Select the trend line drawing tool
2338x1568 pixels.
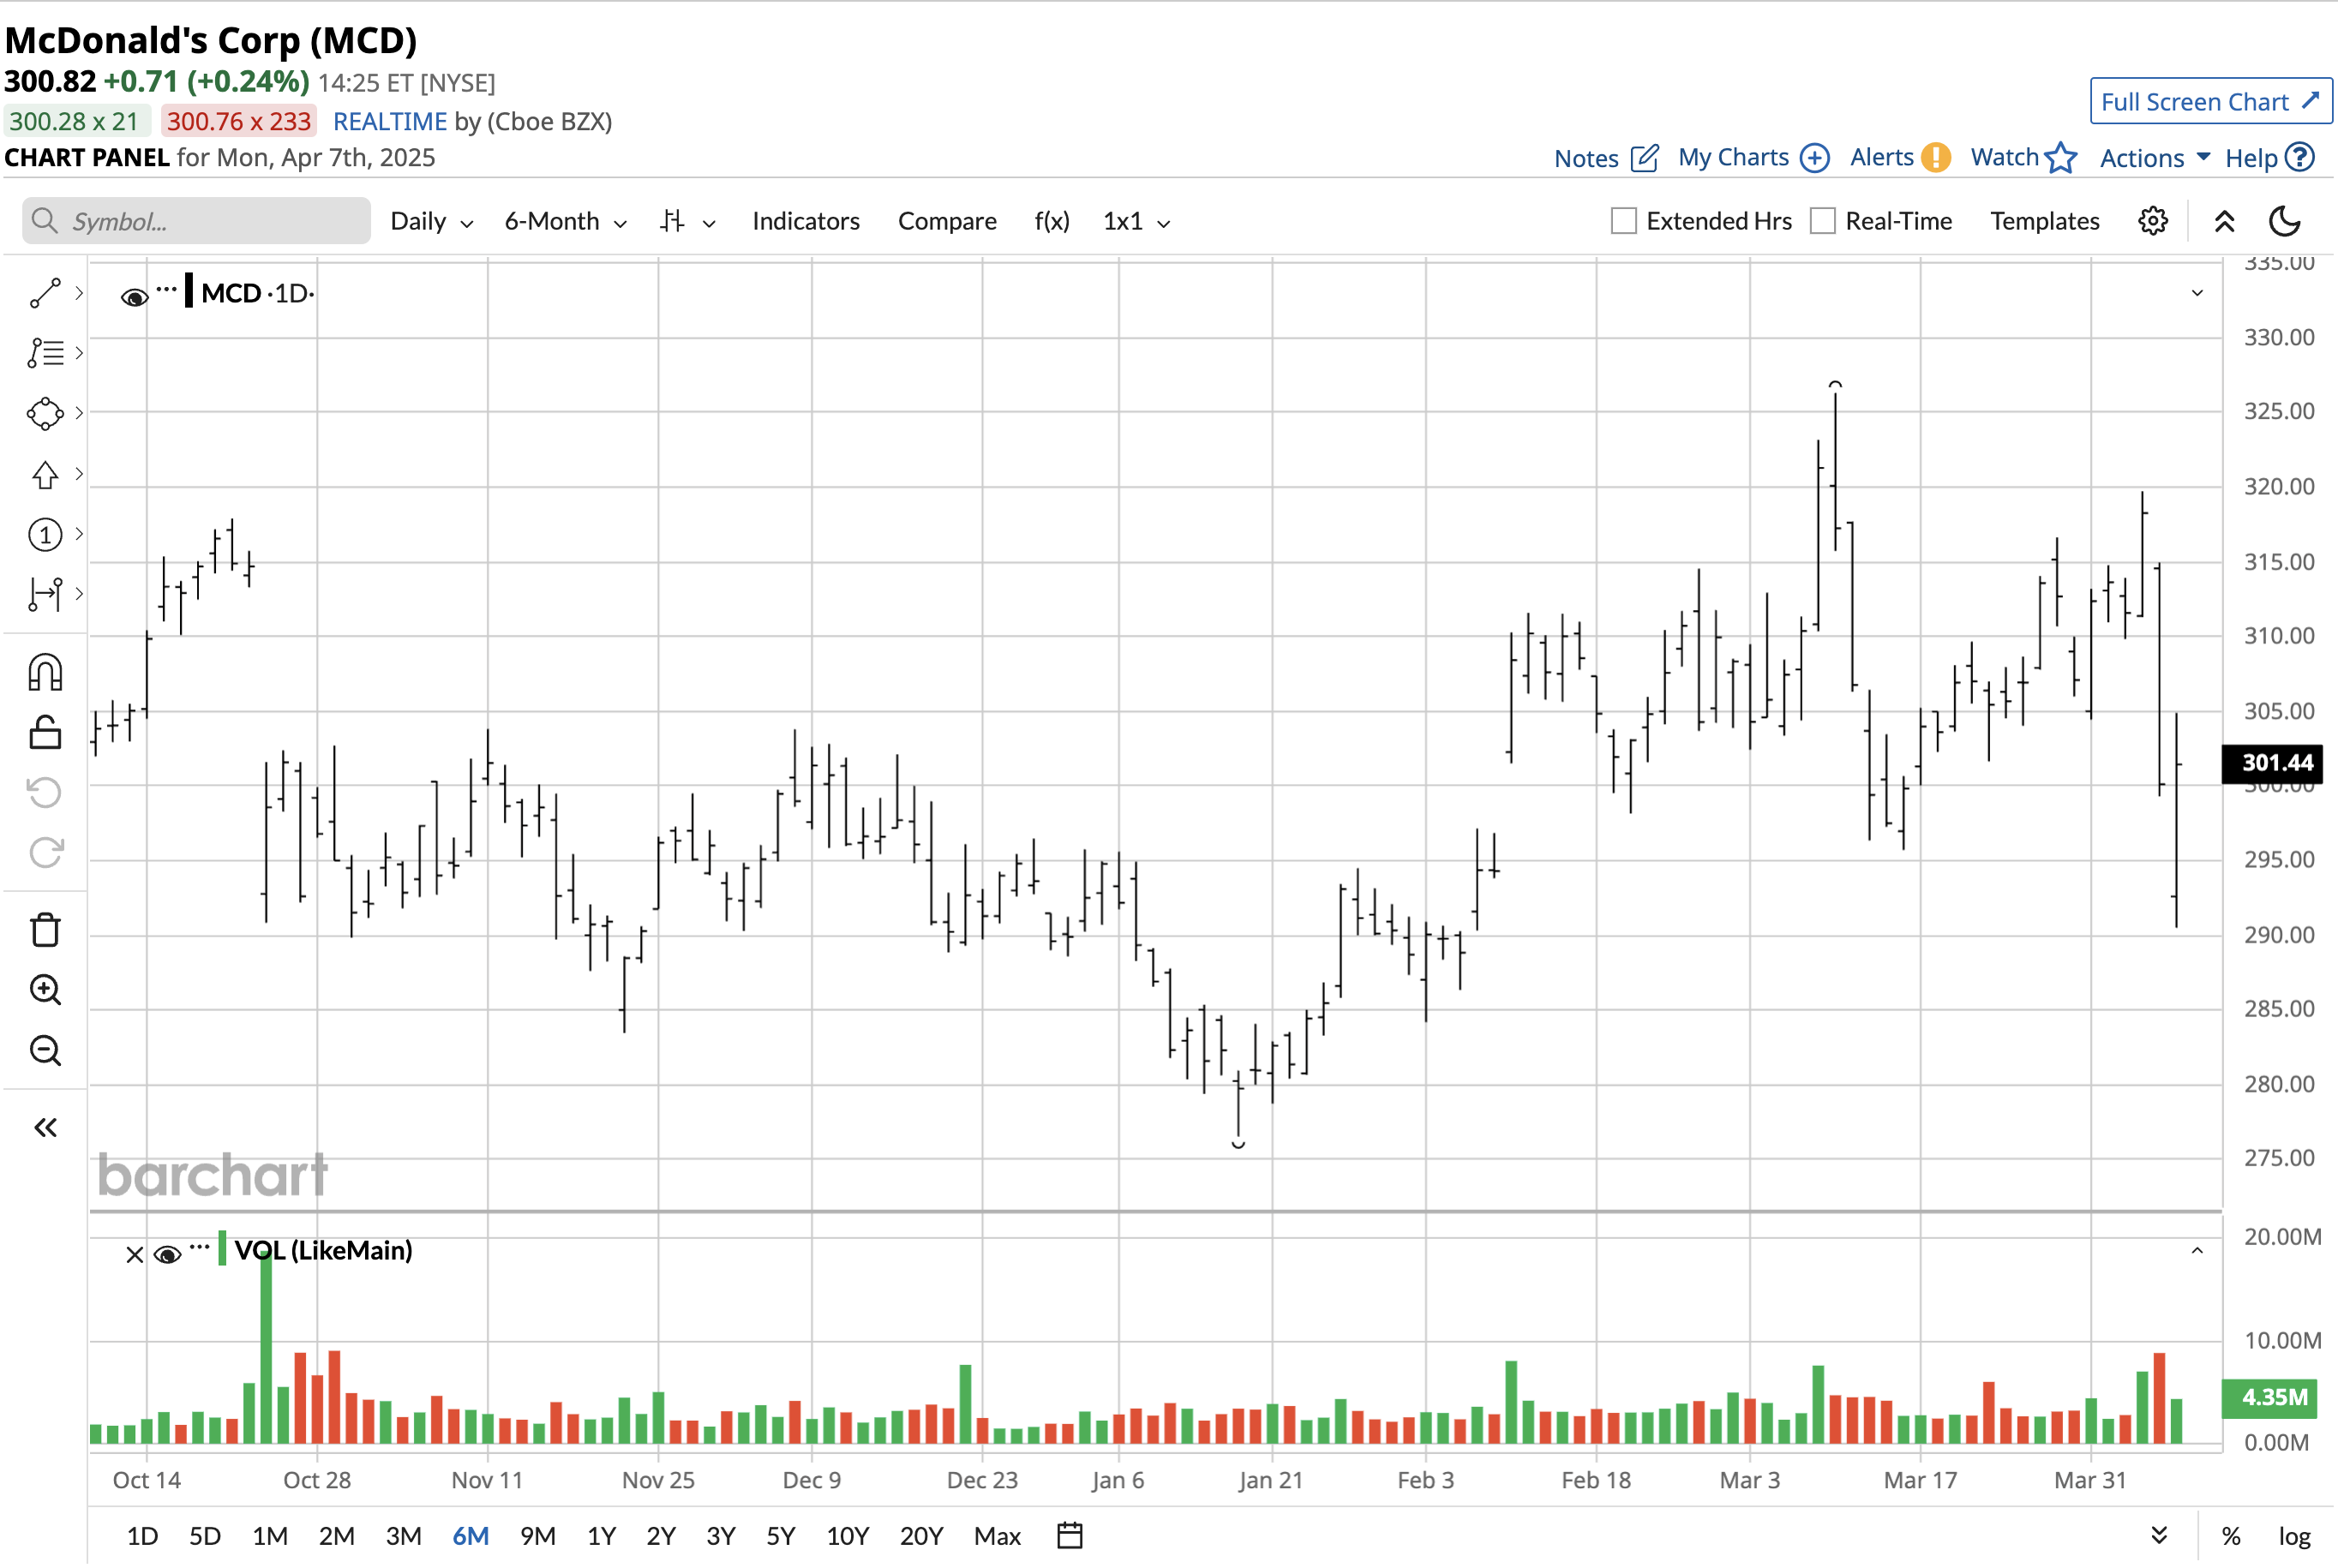(x=45, y=293)
